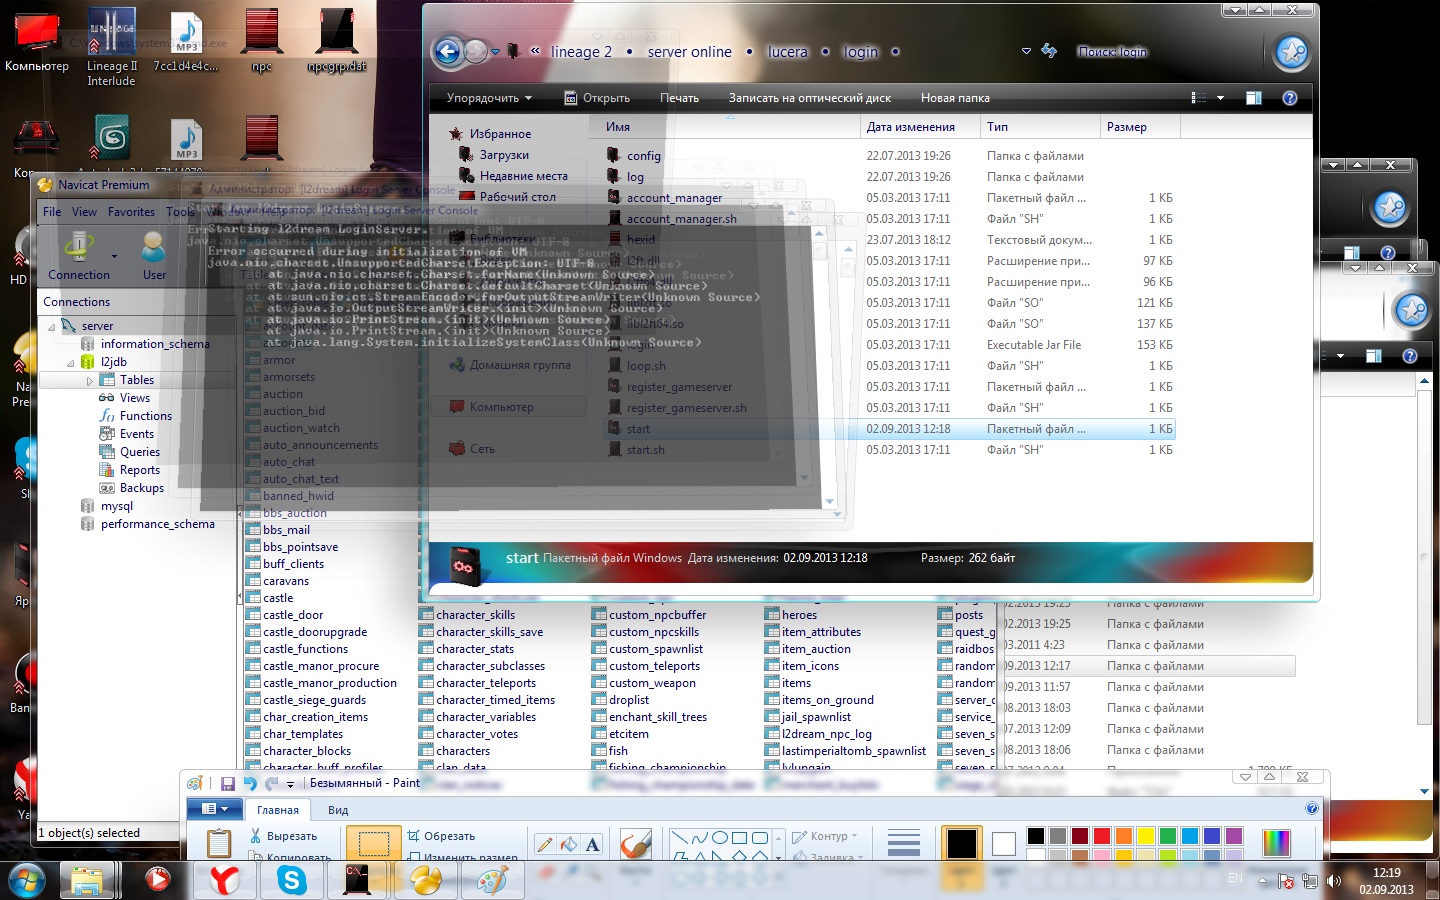Choose the Brushes tool in Paint
This screenshot has height=900, width=1440.
tap(635, 844)
